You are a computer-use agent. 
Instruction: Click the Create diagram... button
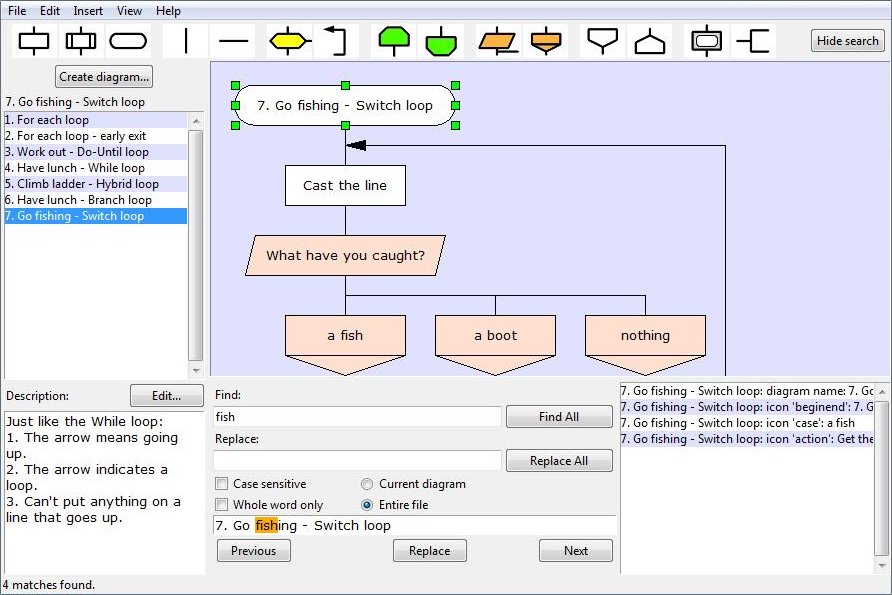[x=104, y=77]
